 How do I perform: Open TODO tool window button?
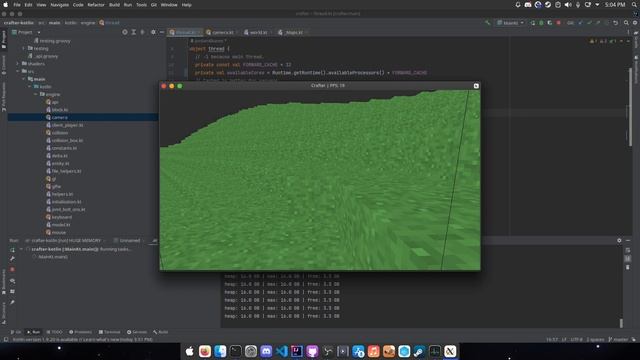54,332
